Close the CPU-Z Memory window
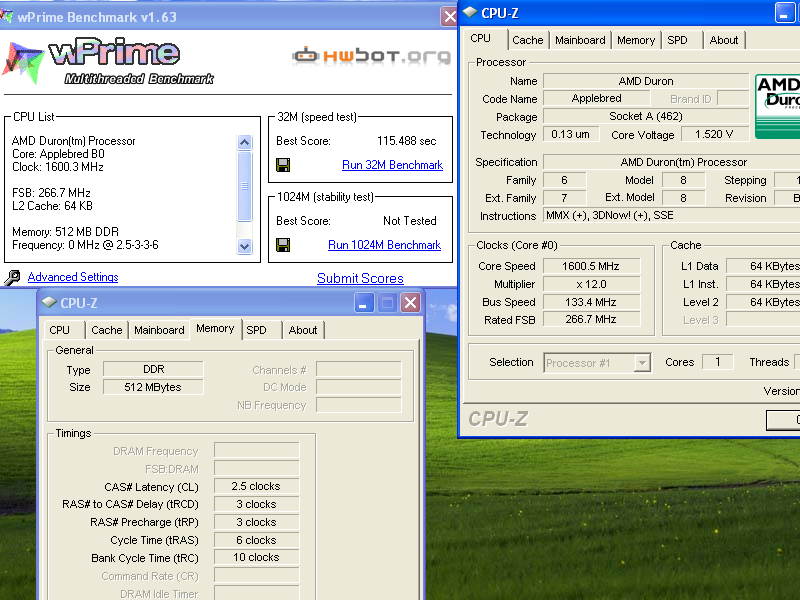 point(411,303)
